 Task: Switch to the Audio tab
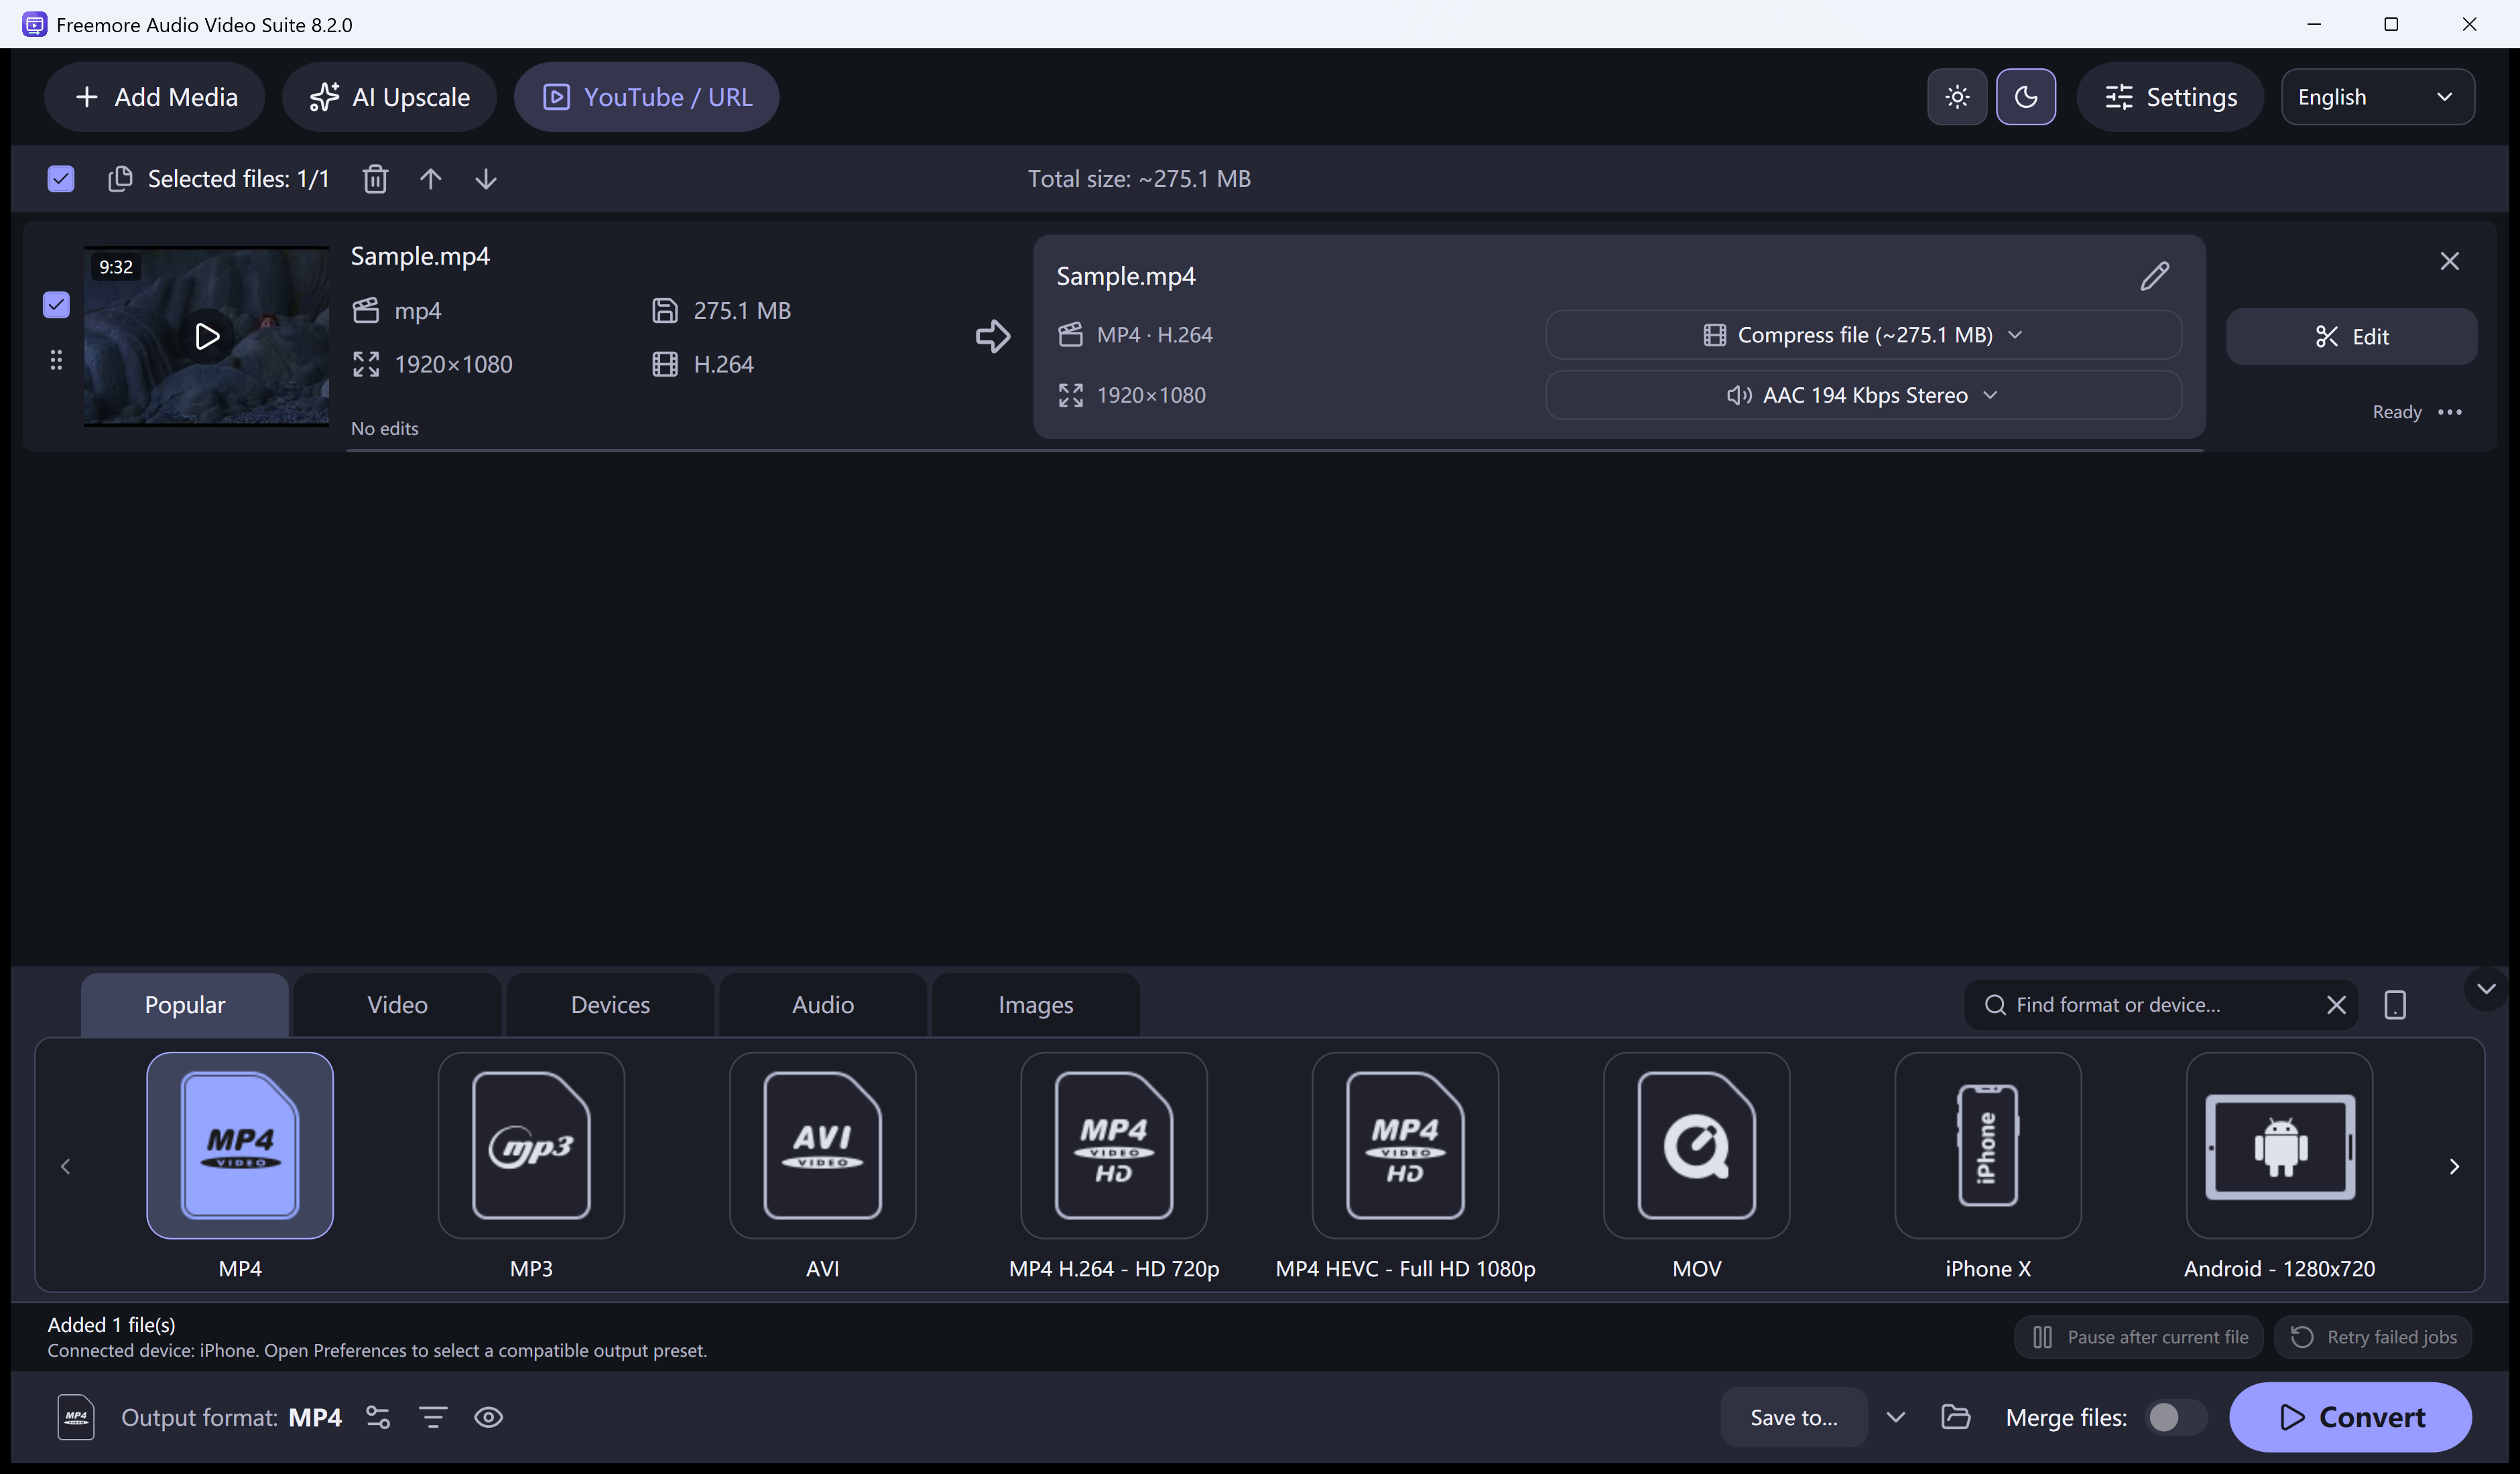(x=823, y=1005)
